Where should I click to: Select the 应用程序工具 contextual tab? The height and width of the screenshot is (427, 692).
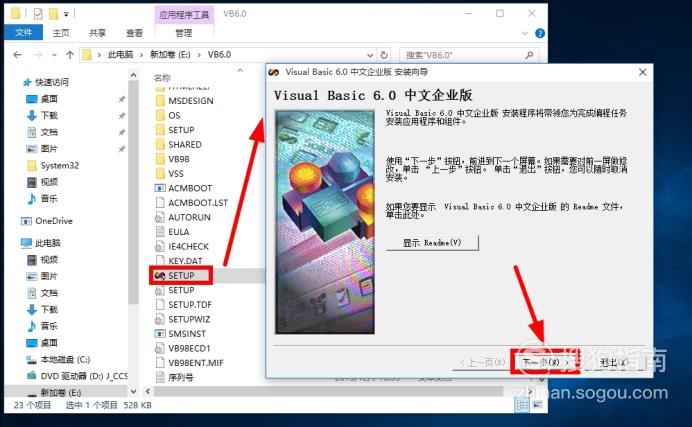pos(184,15)
